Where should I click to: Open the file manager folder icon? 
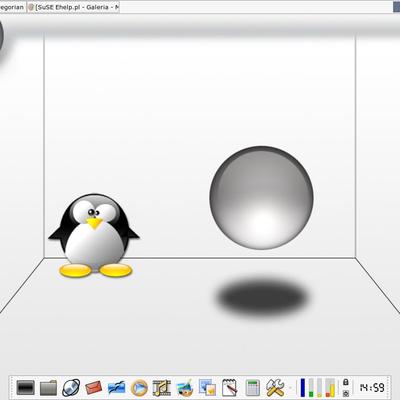coord(48,387)
